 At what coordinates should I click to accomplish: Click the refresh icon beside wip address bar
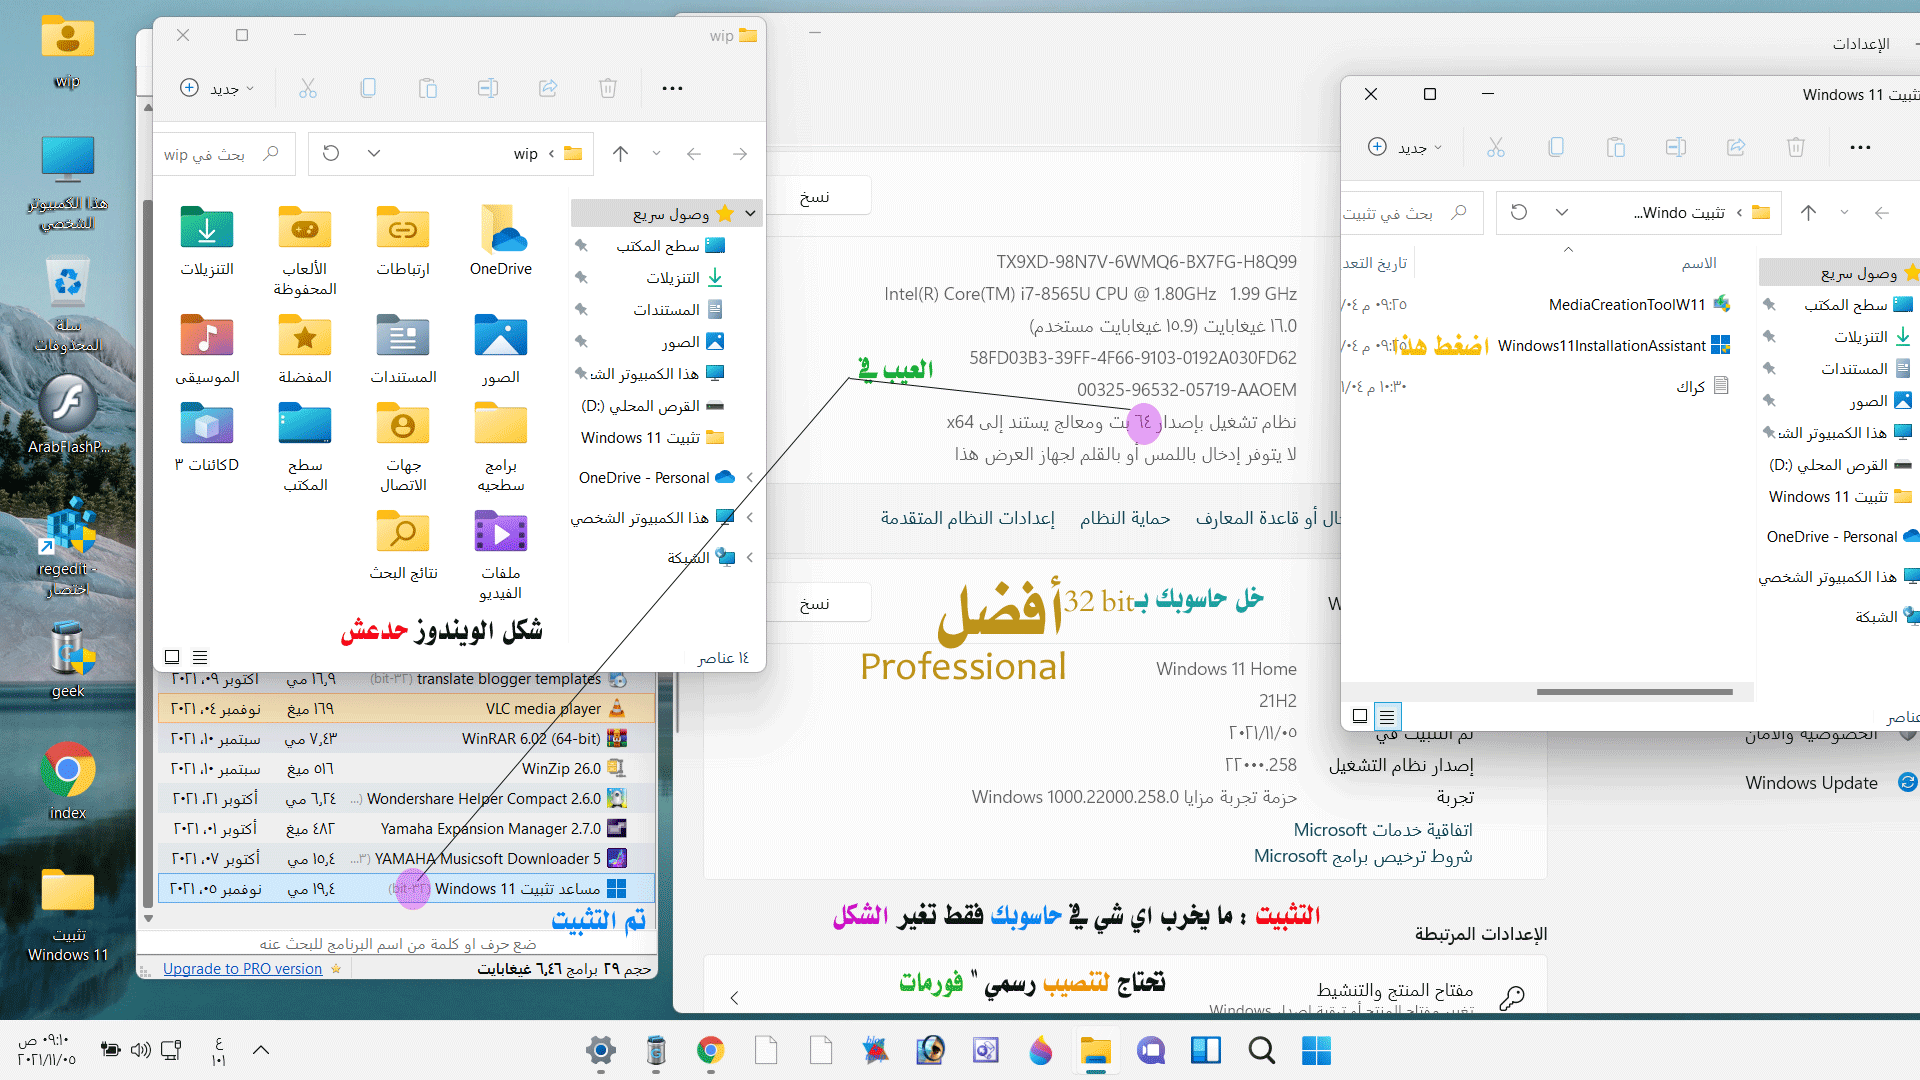click(x=331, y=153)
